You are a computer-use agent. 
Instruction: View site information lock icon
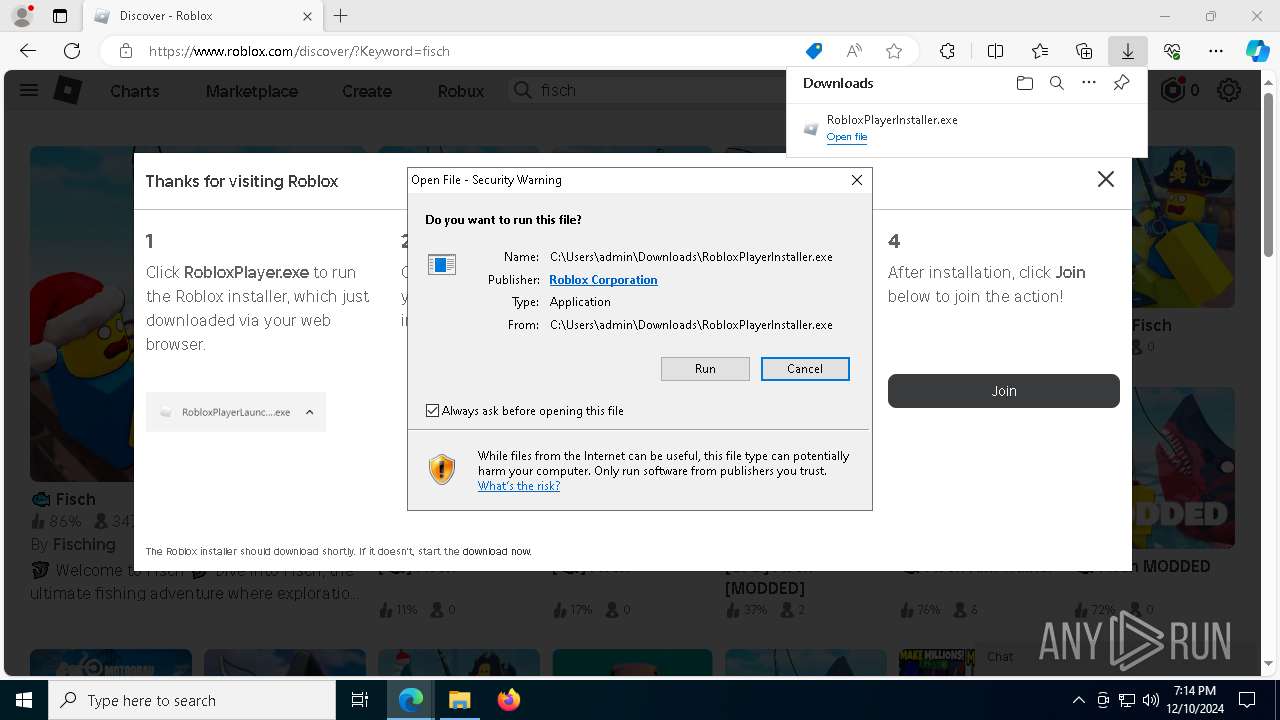(125, 51)
